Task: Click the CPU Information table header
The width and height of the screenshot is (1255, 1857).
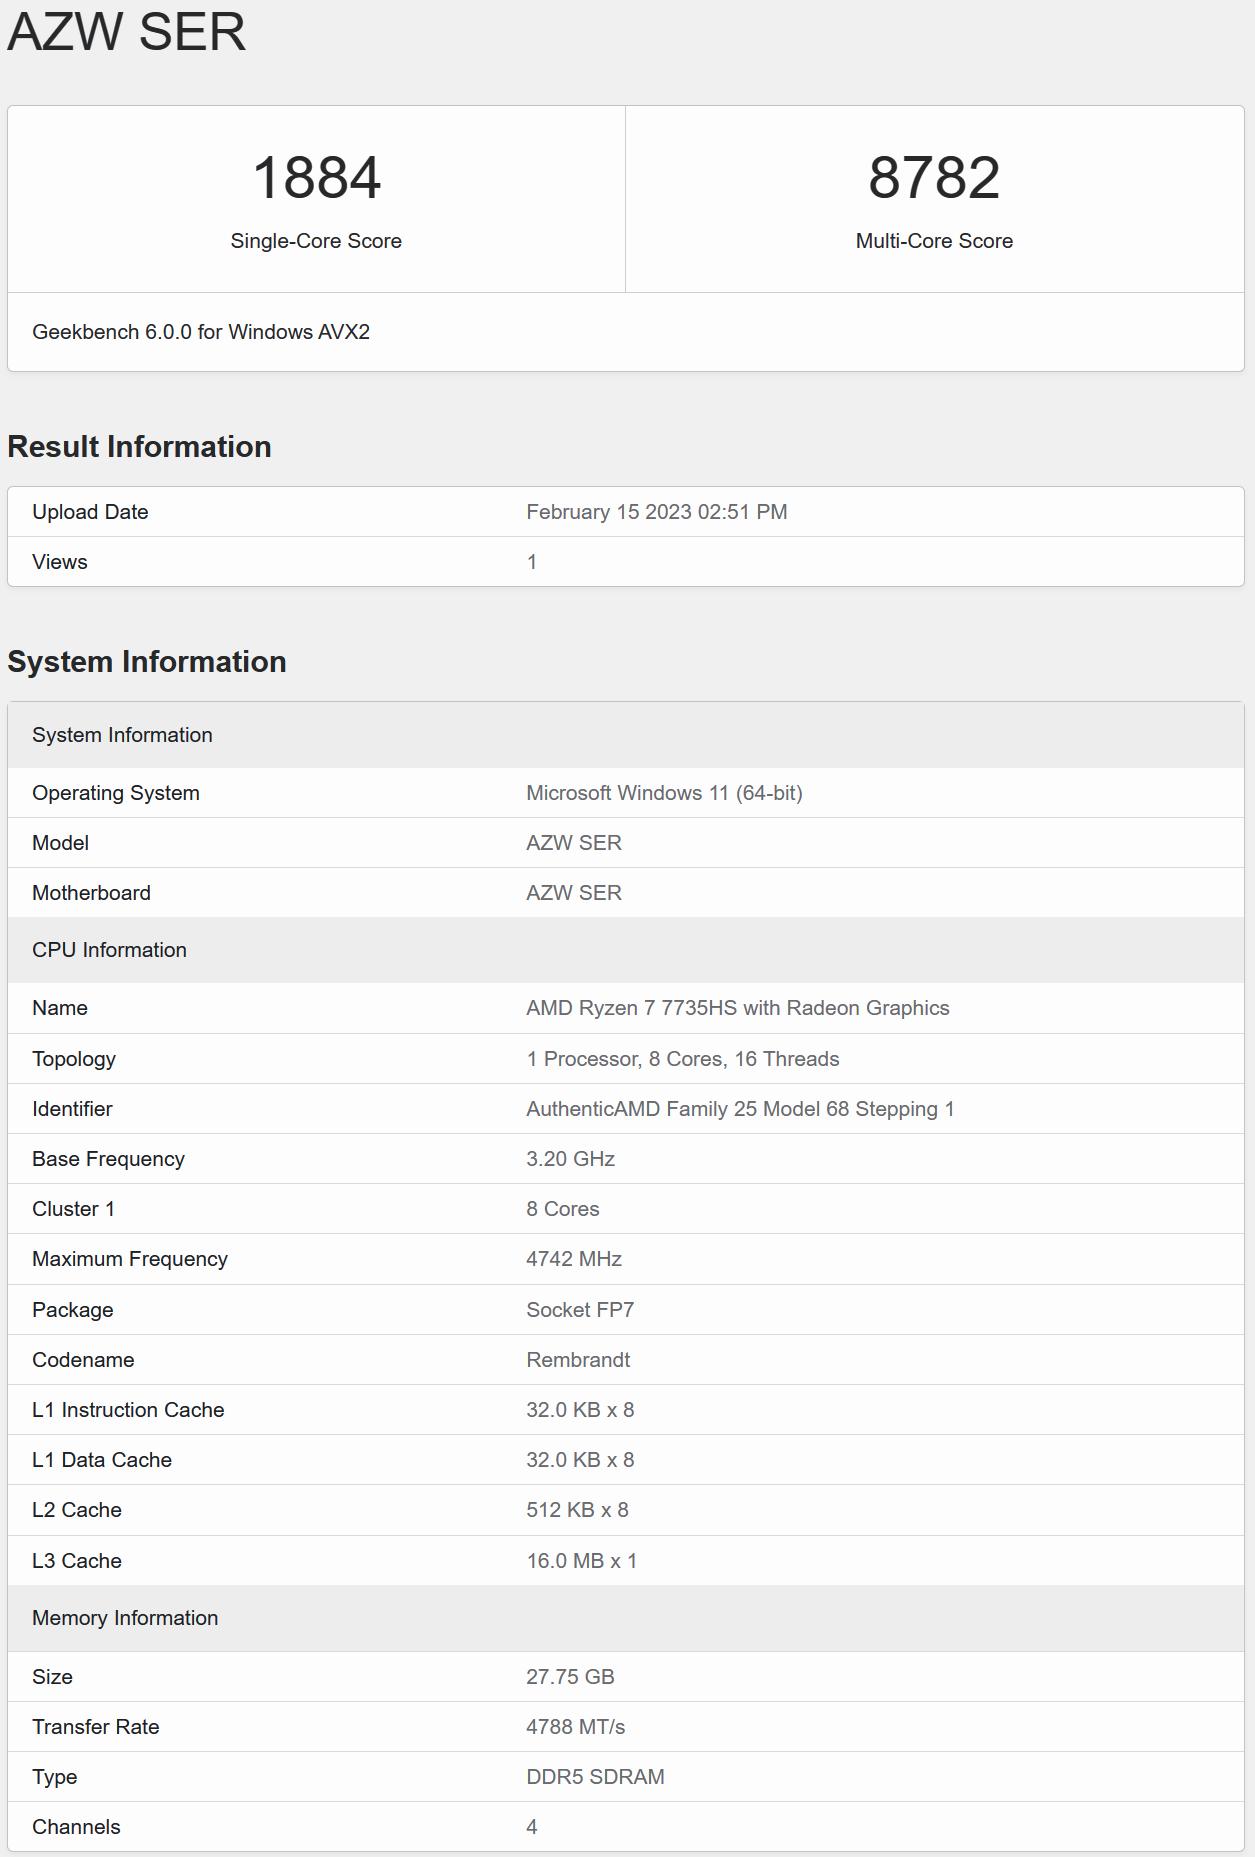Action: 109,950
